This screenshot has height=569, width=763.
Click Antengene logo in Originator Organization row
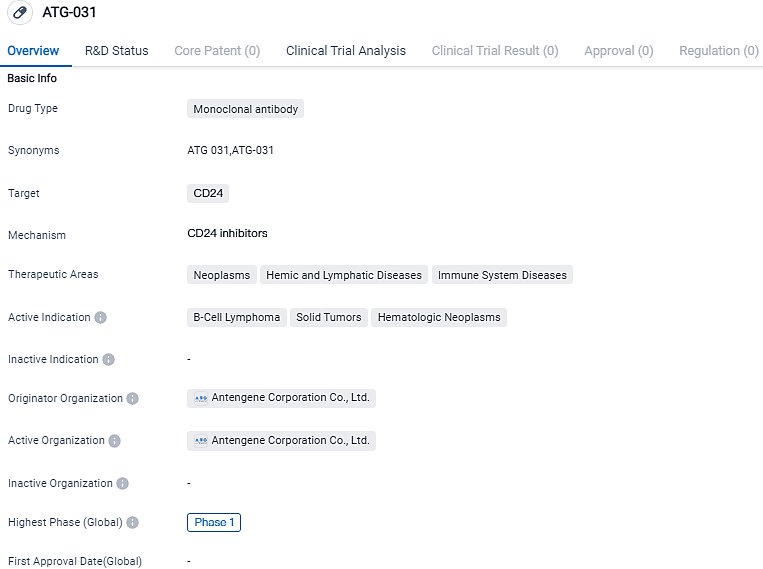point(200,398)
